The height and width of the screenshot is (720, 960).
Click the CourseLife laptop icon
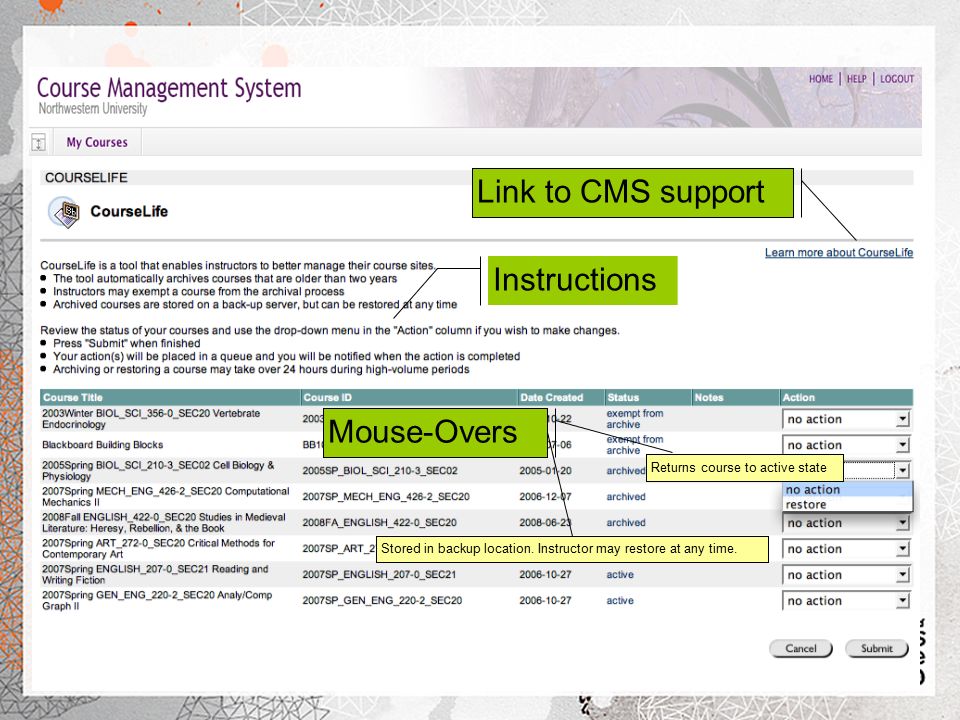(x=64, y=212)
